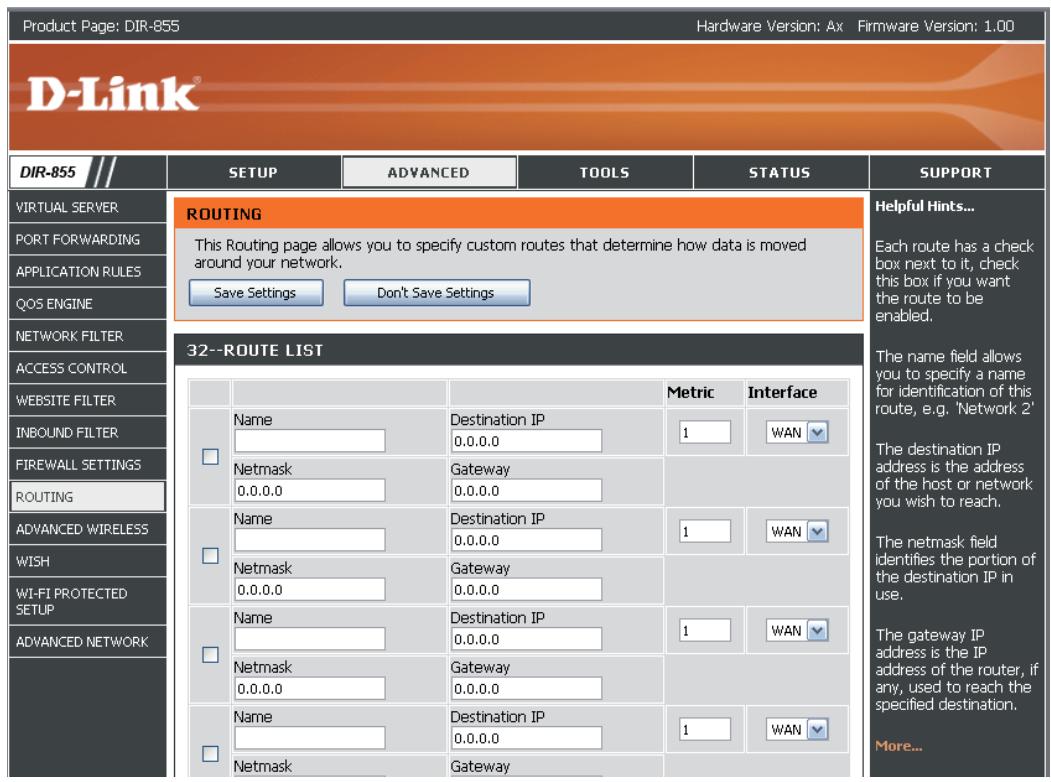
Task: Click the 'Helpful Hints...' heading
Action: point(924,206)
